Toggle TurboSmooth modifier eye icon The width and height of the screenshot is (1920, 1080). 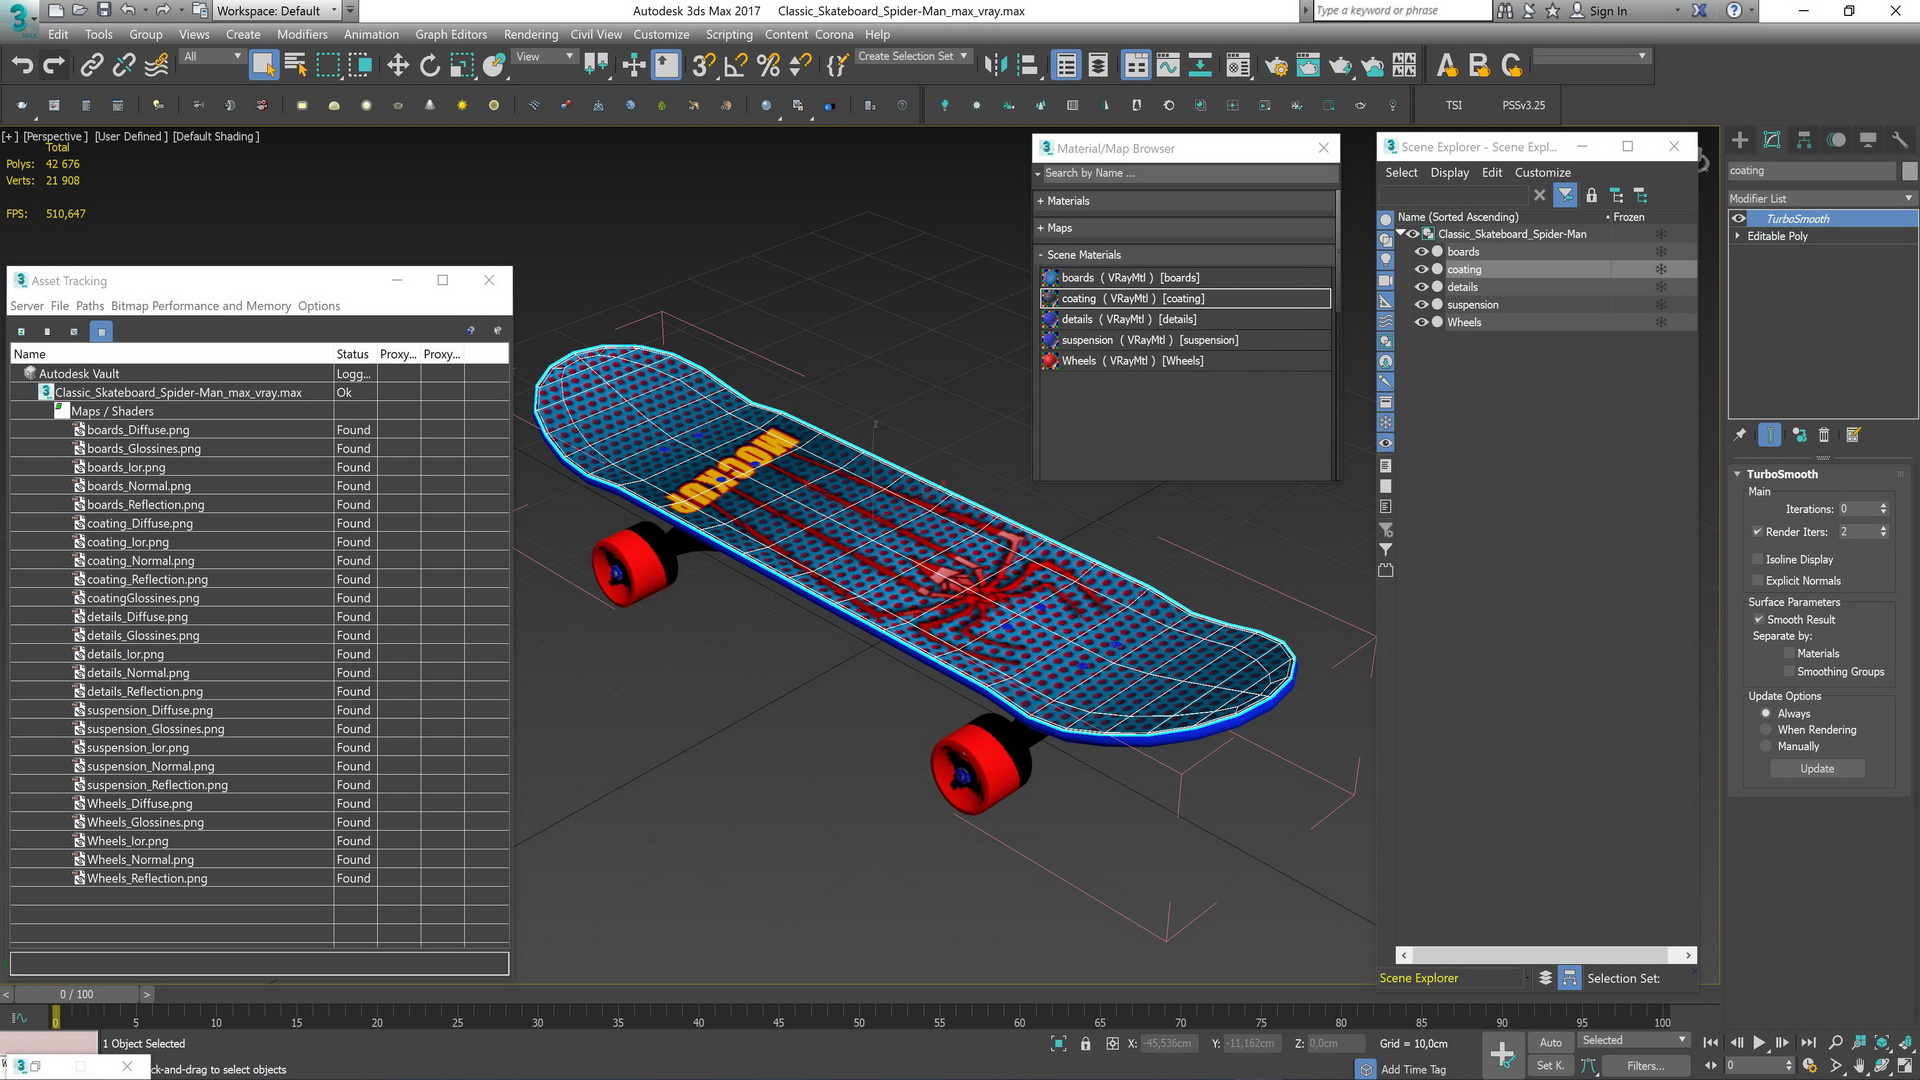[1739, 219]
